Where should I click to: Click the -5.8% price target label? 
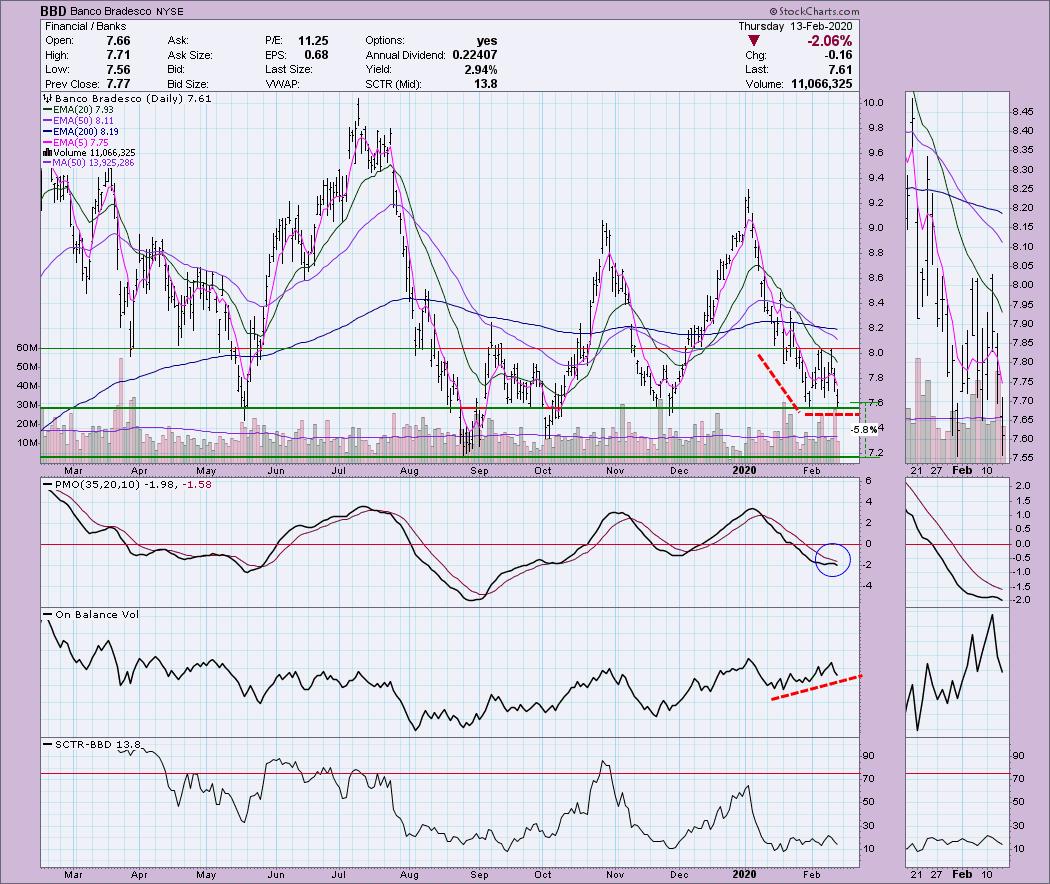pyautogui.click(x=864, y=429)
